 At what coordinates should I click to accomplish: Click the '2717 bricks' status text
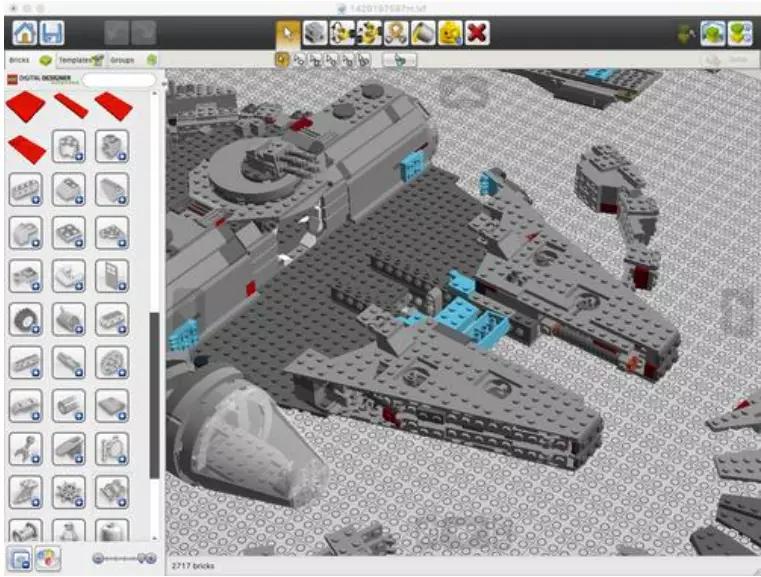click(x=193, y=566)
